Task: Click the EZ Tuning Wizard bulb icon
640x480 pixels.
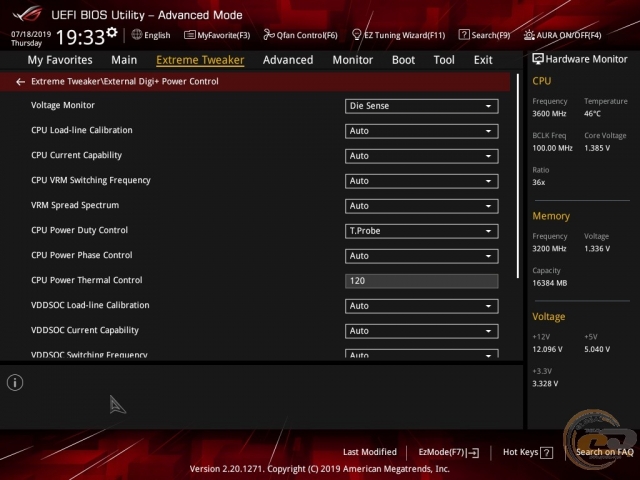Action: [356, 35]
